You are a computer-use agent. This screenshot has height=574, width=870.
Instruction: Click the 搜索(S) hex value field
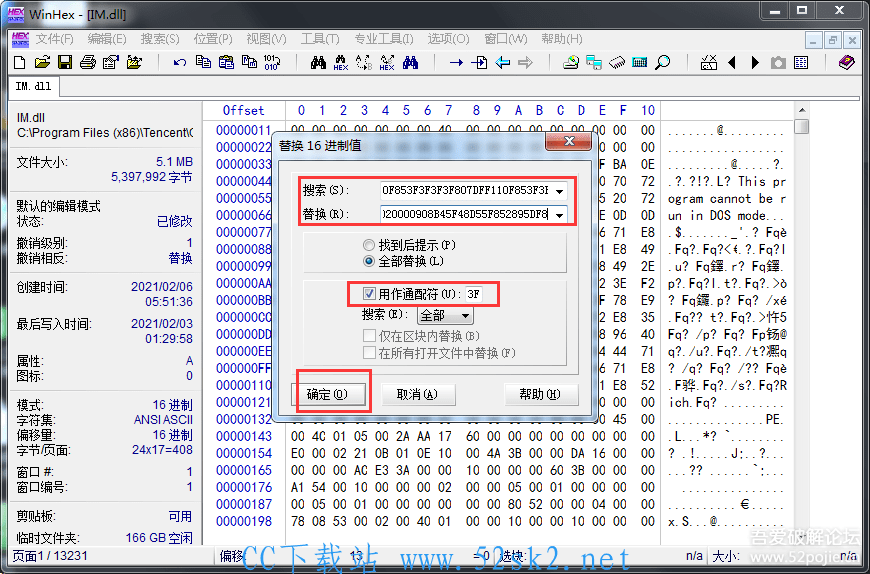point(473,191)
